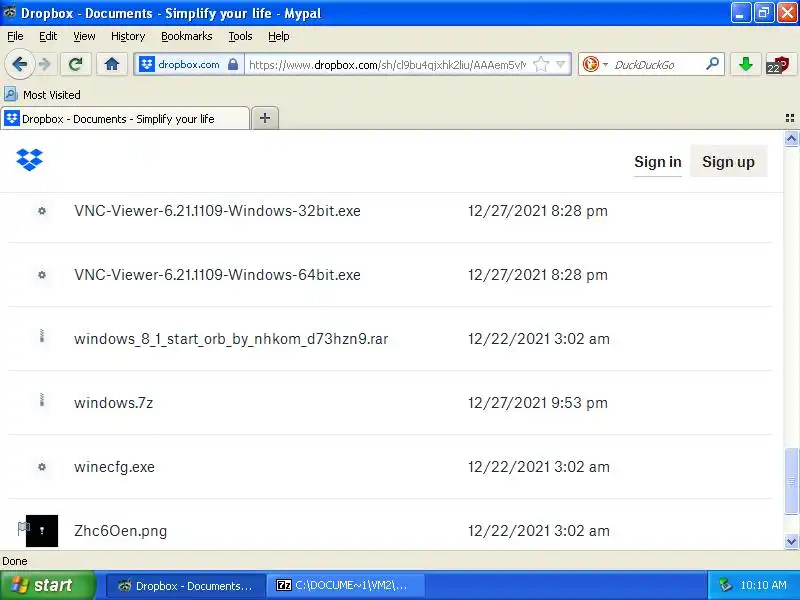This screenshot has width=800, height=600.
Task: Open the windows.7z file
Action: tap(113, 403)
